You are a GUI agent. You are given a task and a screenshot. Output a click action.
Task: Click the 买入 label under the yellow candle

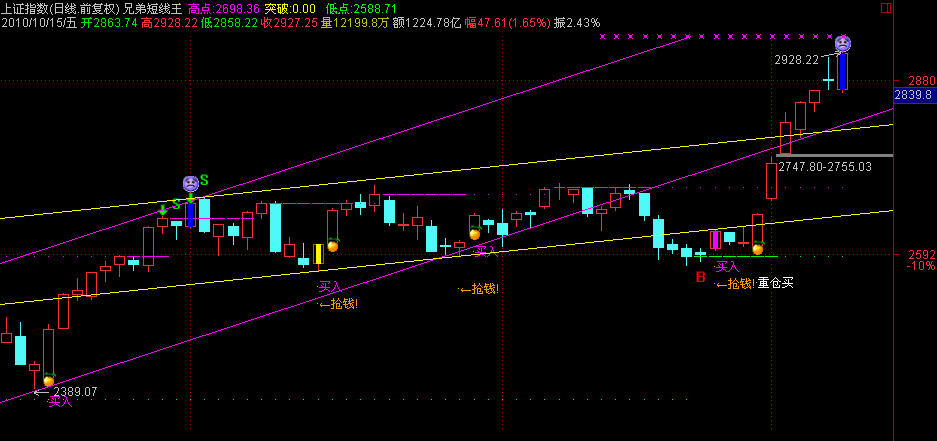[330, 287]
